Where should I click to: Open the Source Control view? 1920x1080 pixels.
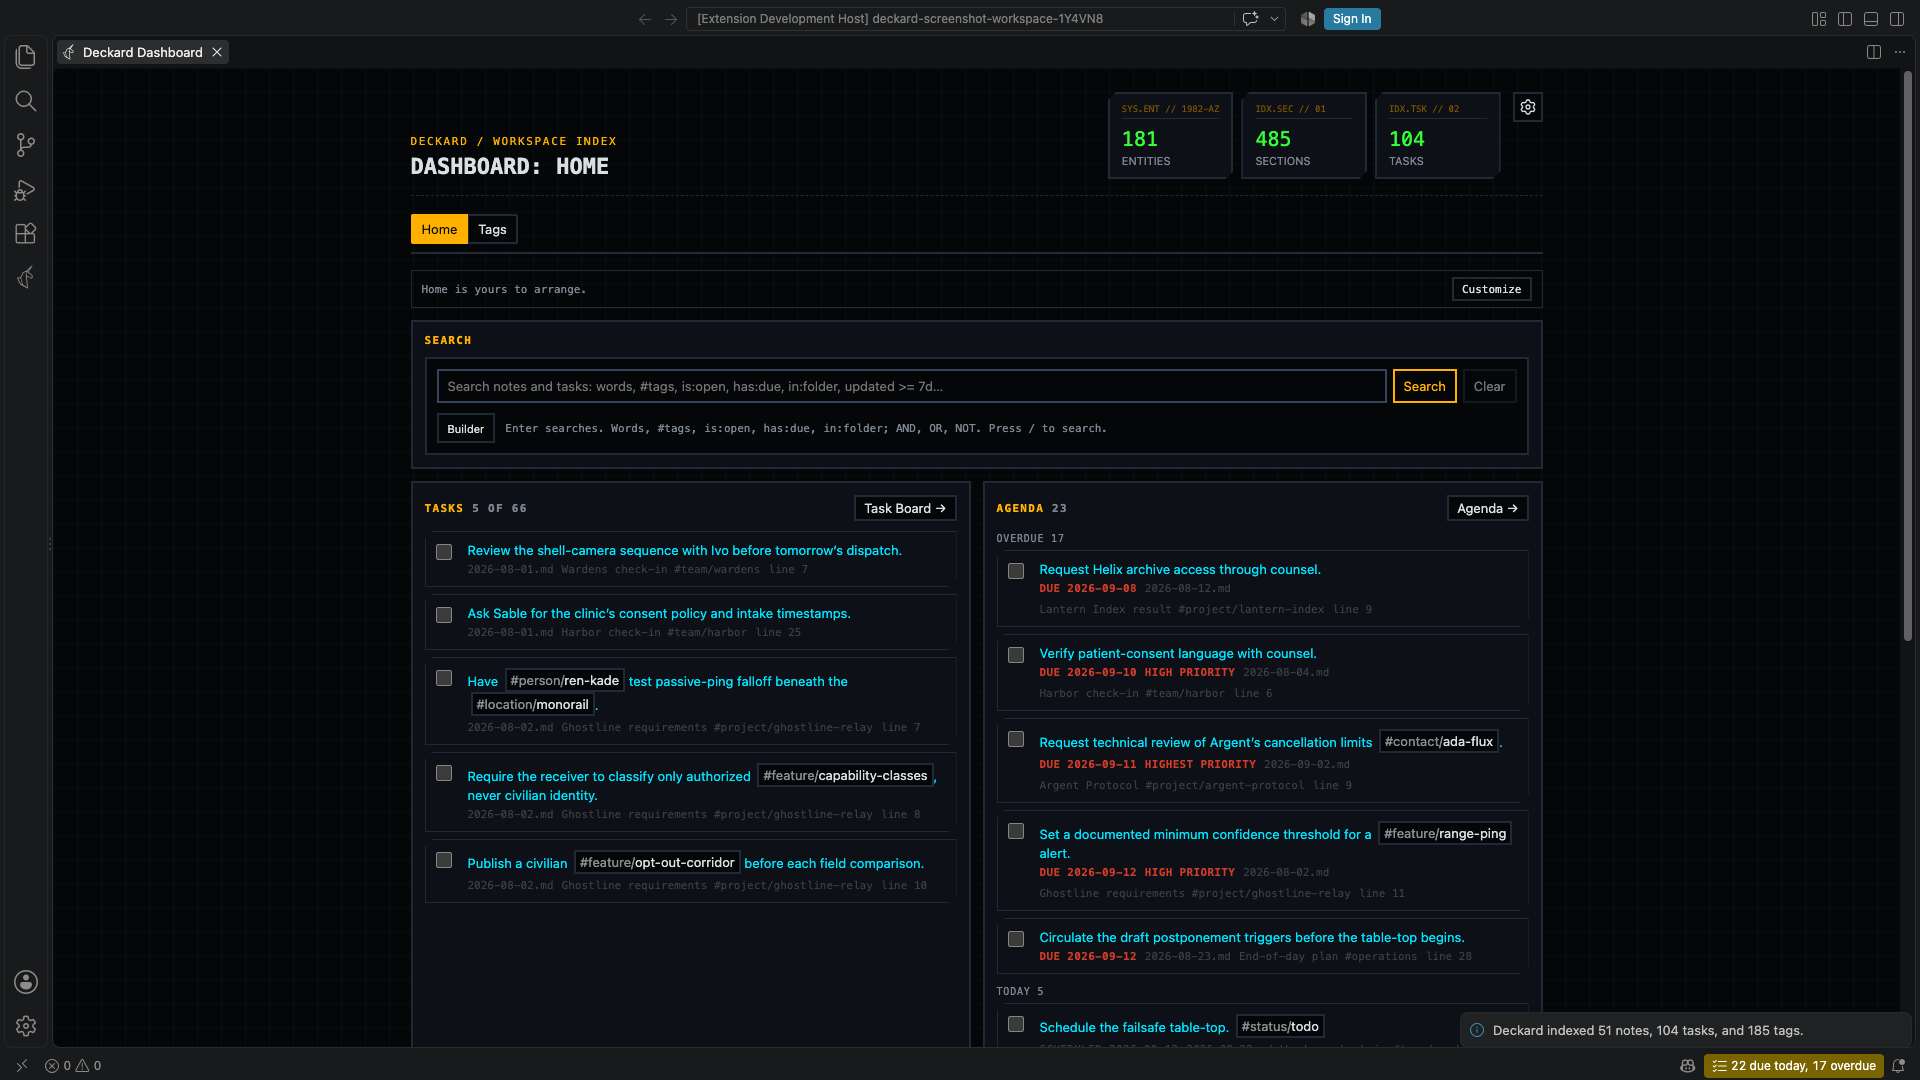coord(26,145)
